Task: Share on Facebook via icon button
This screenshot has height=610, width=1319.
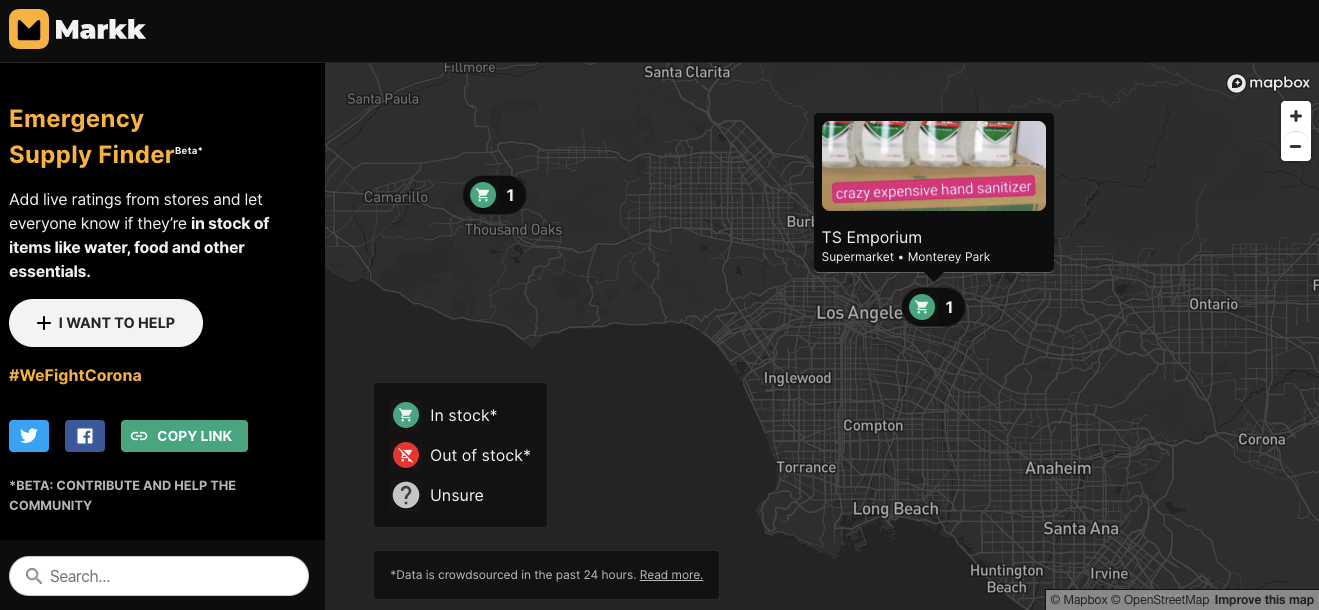Action: tap(85, 436)
